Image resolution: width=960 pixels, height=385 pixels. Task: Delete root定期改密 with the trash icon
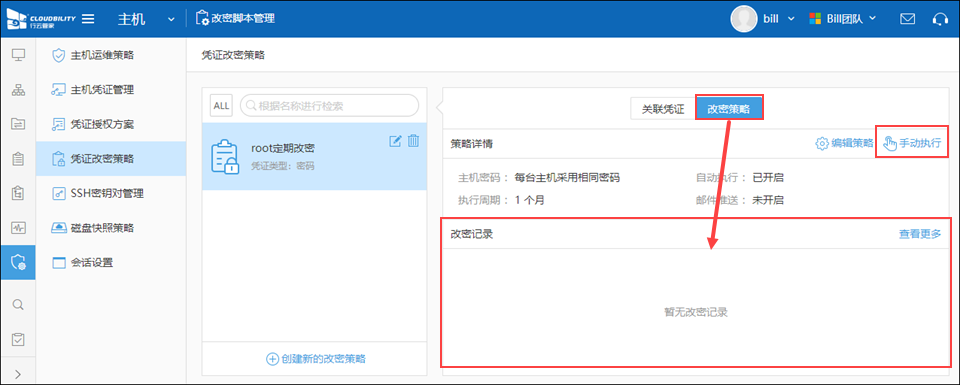pos(413,141)
